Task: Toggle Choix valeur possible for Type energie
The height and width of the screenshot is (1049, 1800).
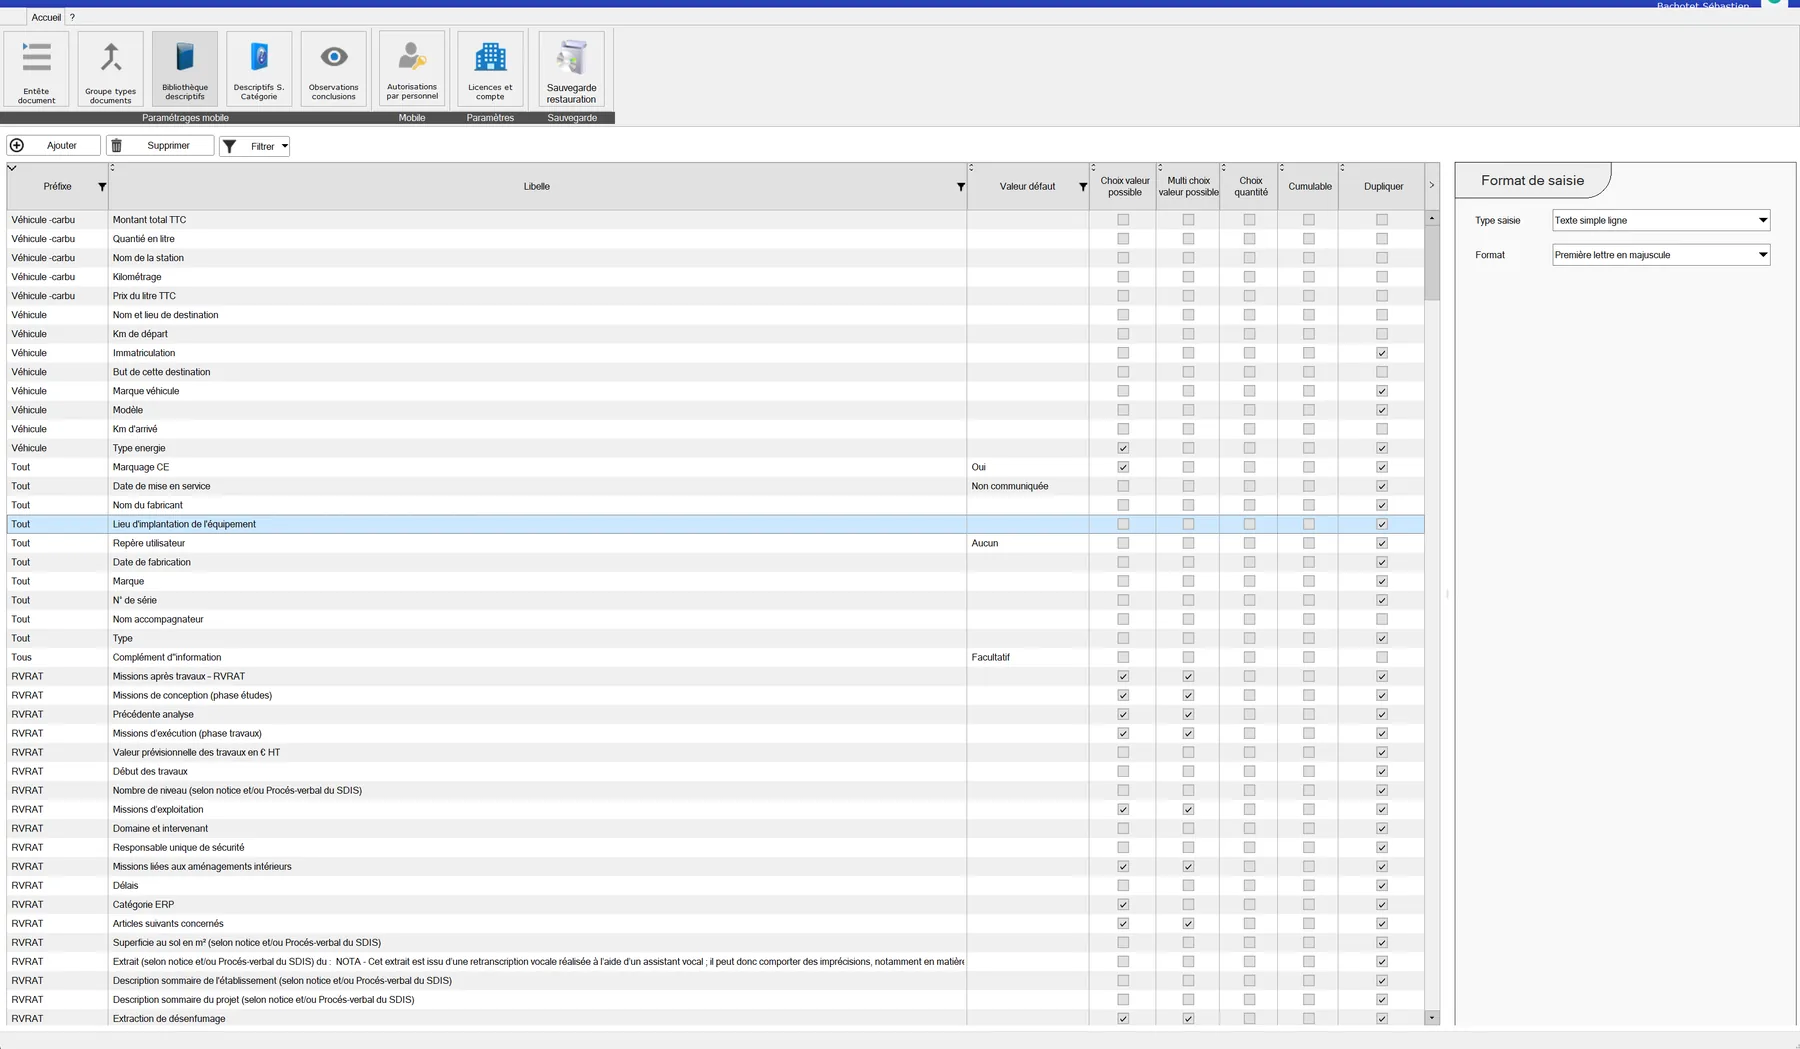Action: [1123, 448]
